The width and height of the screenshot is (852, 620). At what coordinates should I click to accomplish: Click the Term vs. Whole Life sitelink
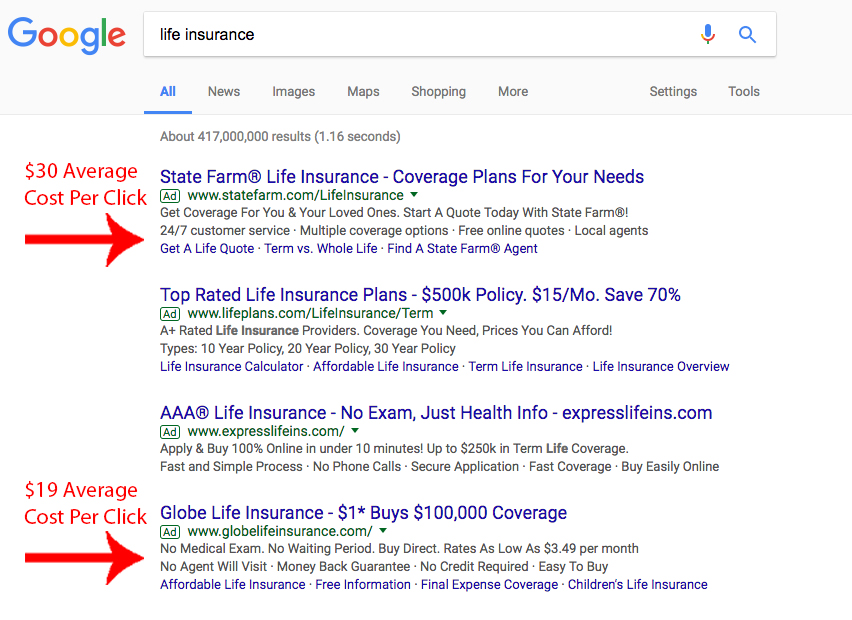[x=321, y=248]
